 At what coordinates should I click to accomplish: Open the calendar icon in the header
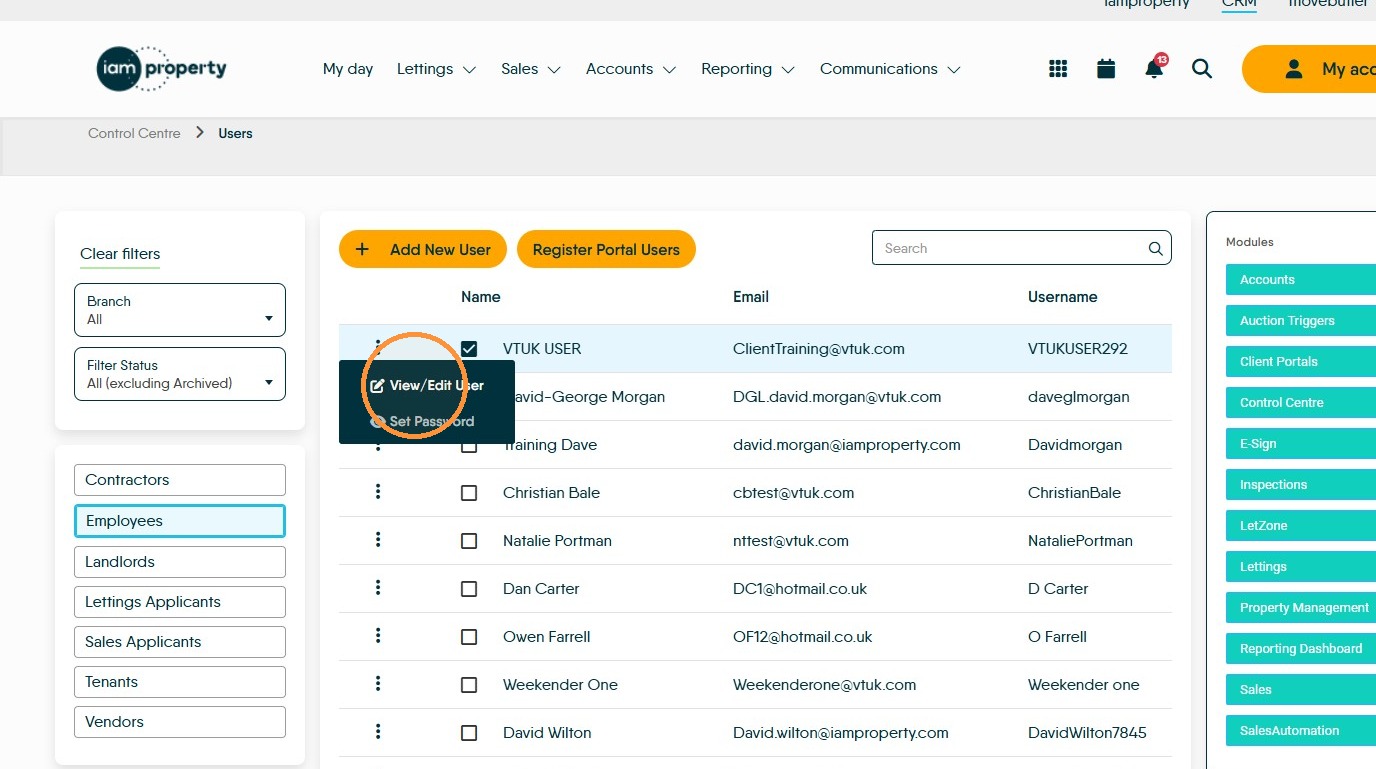tap(1106, 69)
